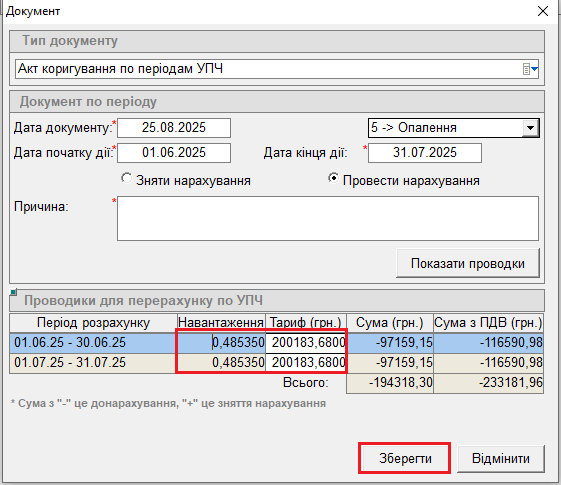Open document type list icon
561x485 pixels.
coord(530,69)
